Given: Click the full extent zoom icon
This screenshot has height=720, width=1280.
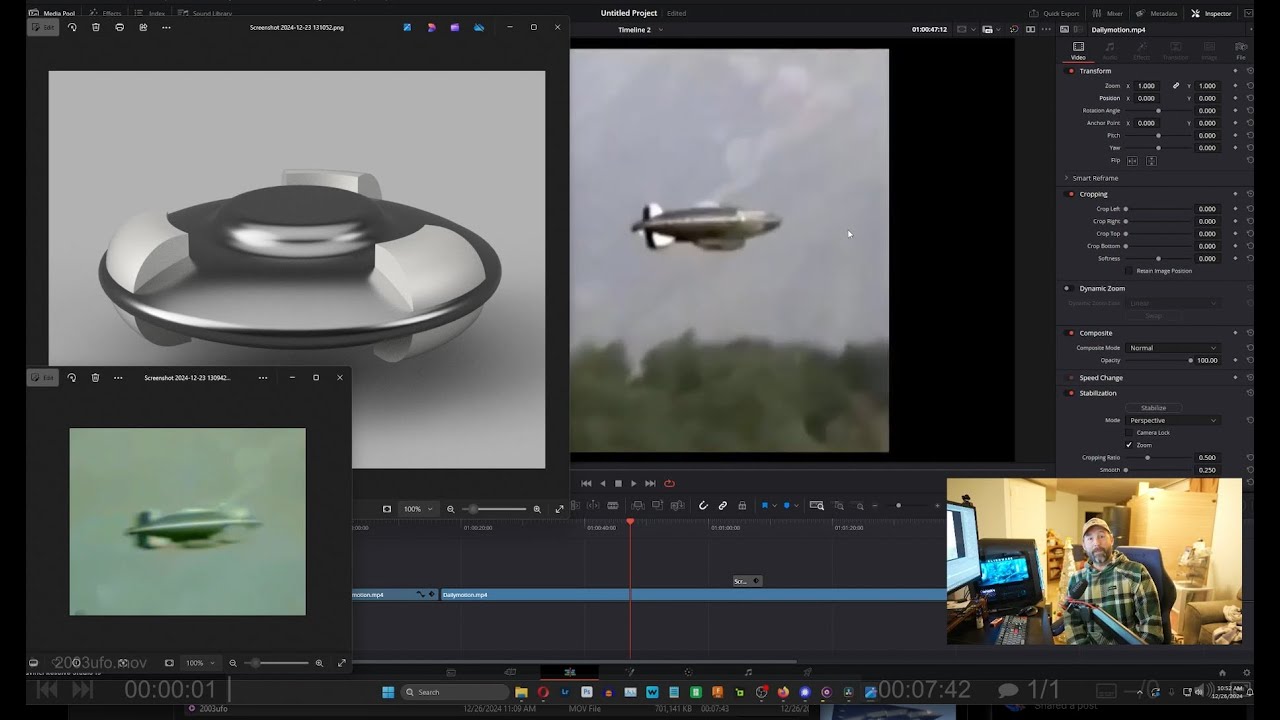Looking at the screenshot, I should click(816, 506).
